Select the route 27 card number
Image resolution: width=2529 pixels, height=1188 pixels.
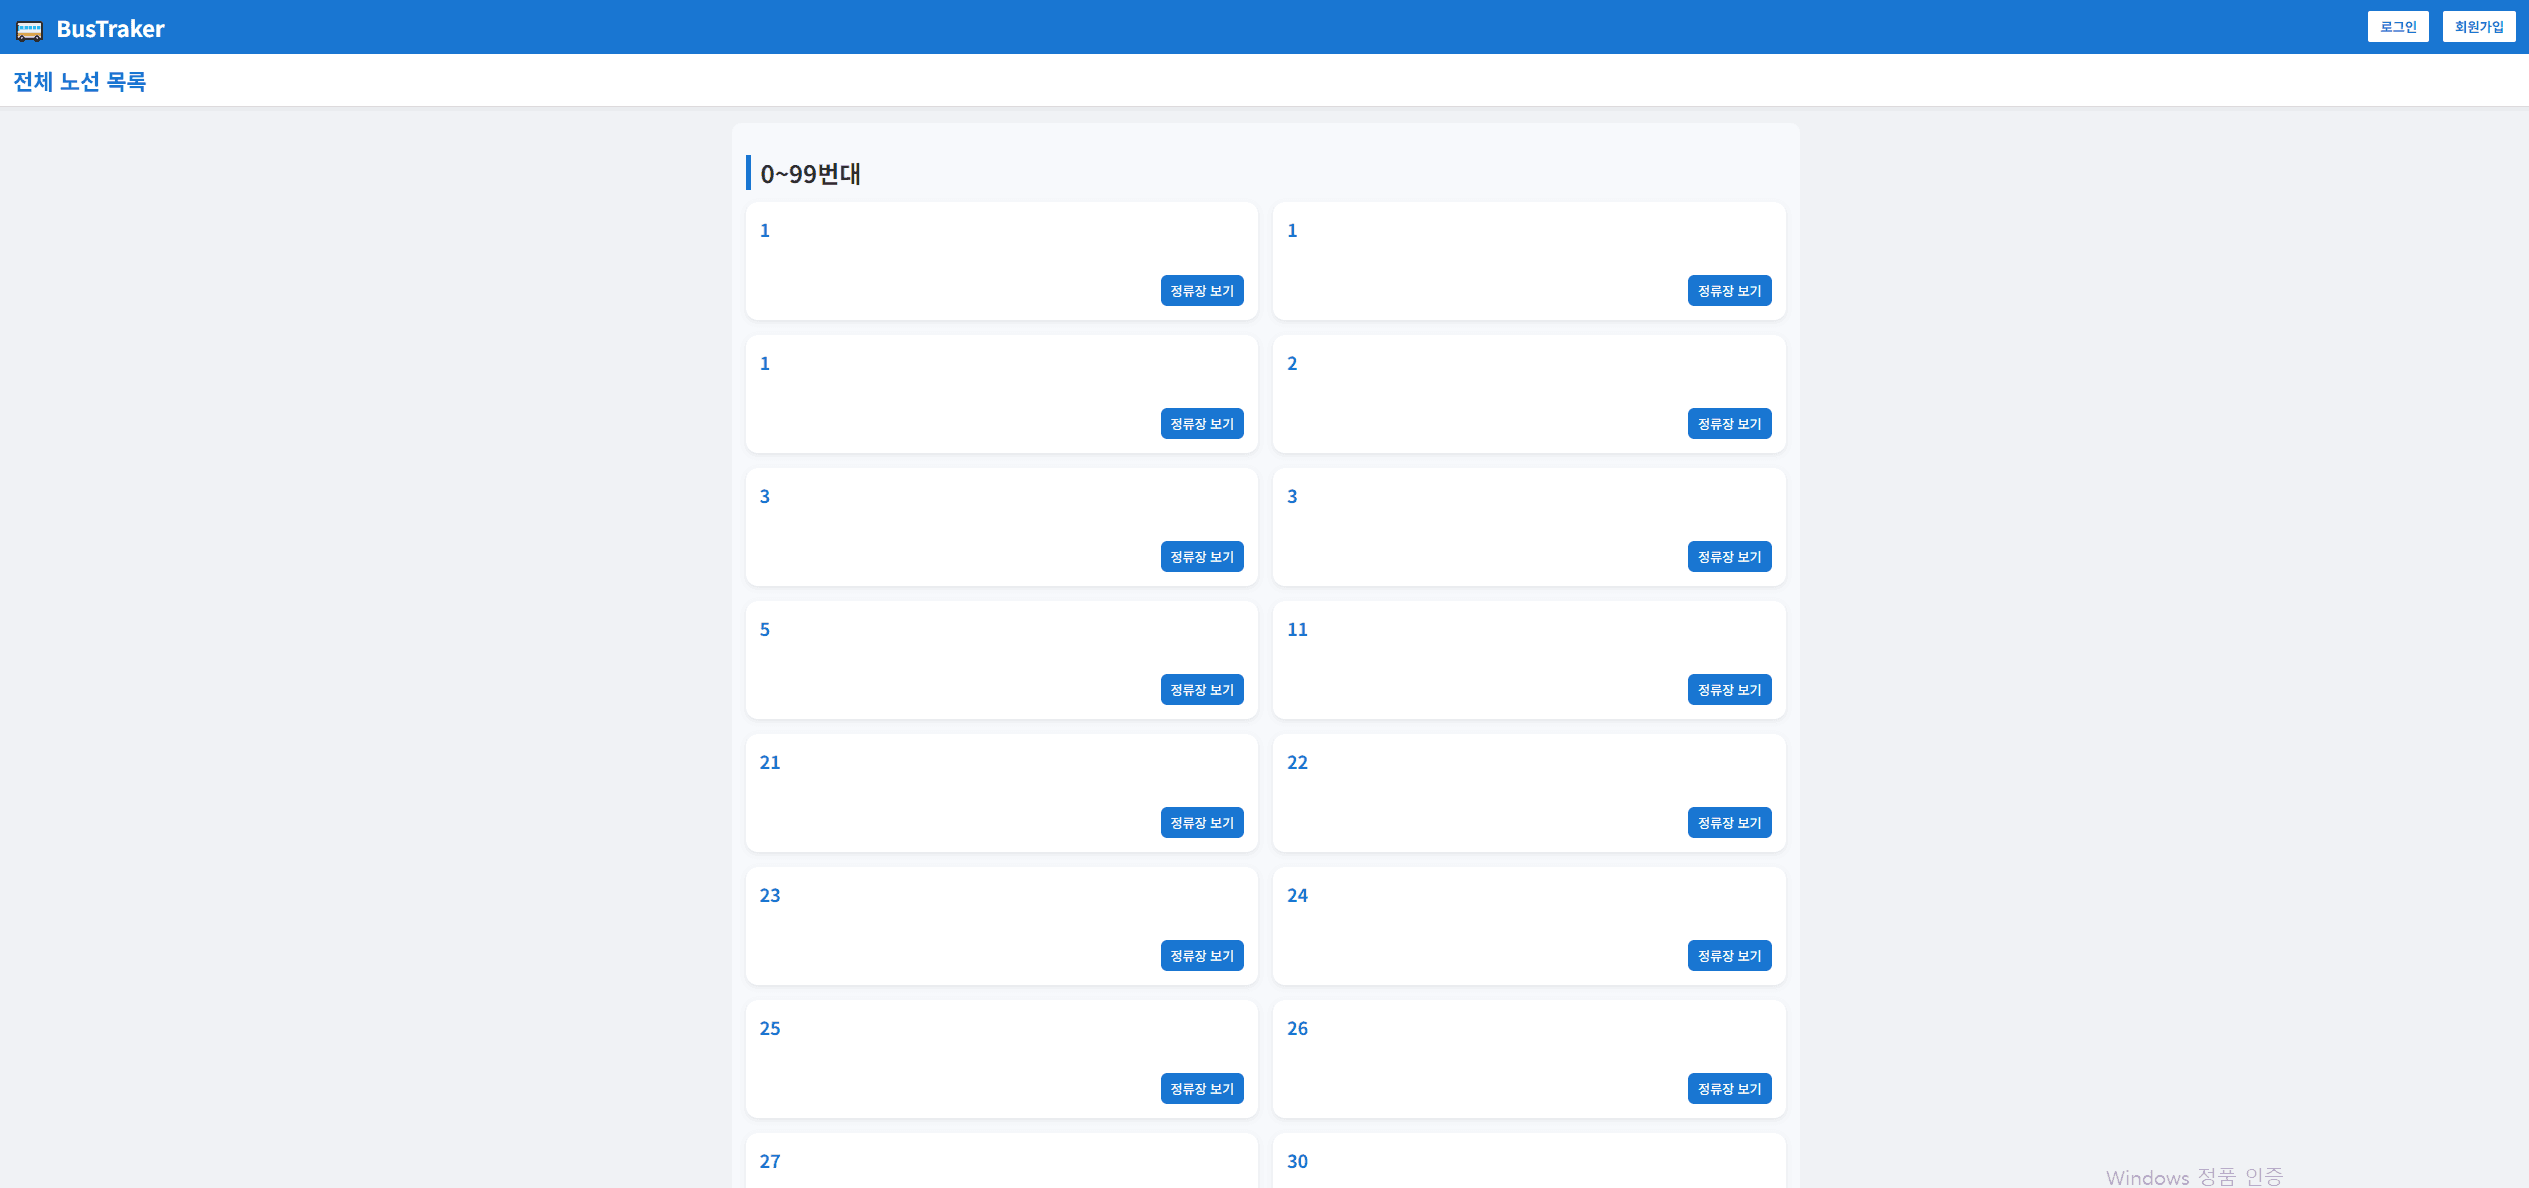[x=770, y=1162]
